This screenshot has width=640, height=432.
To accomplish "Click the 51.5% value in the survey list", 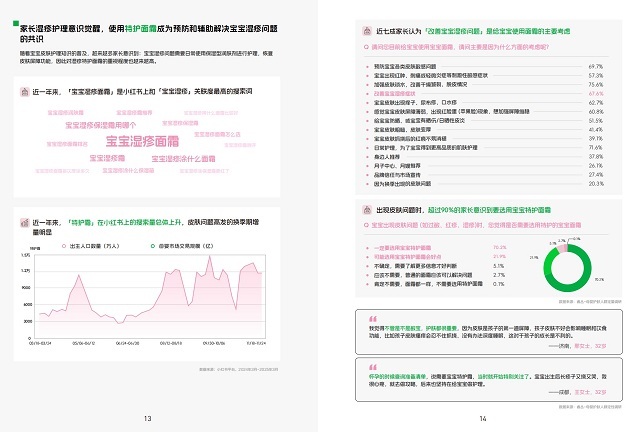I will (596, 120).
